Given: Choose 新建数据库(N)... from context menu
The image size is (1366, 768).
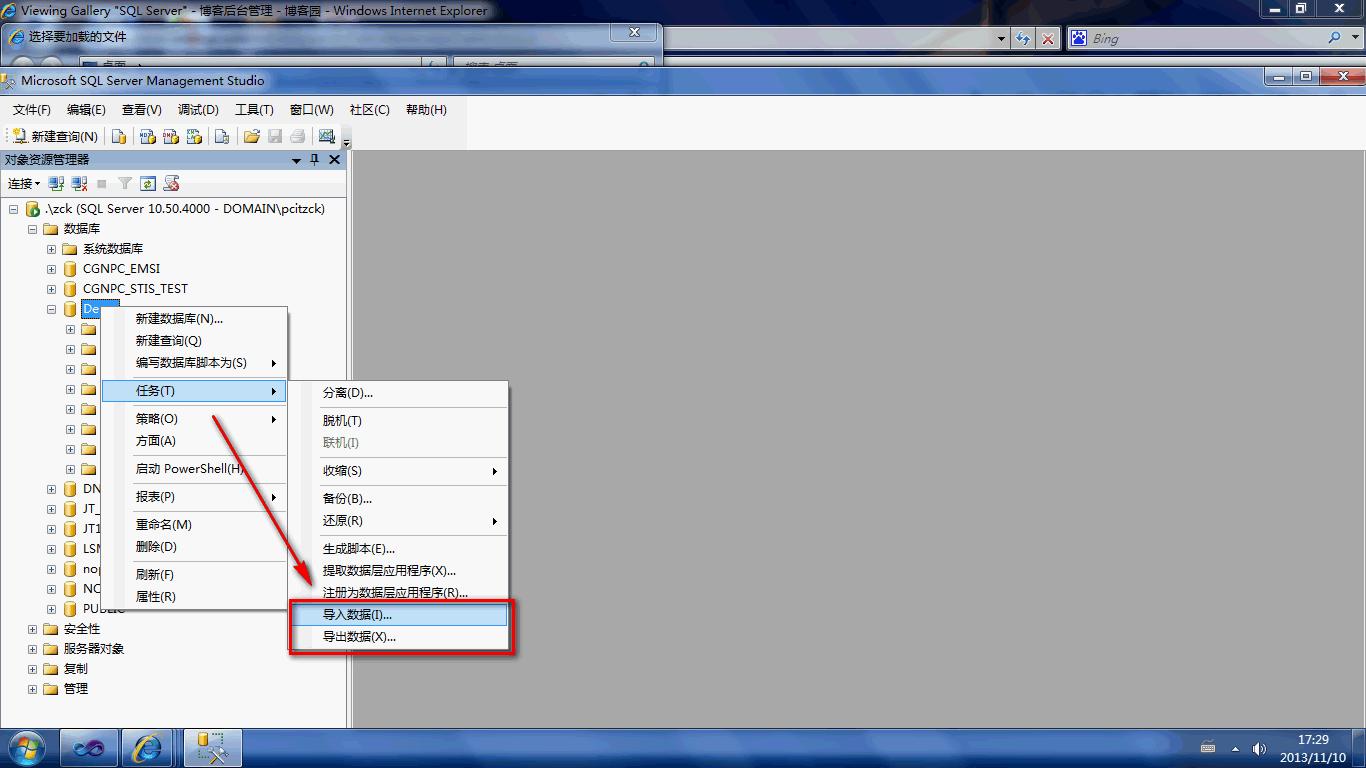Looking at the screenshot, I should [195, 319].
